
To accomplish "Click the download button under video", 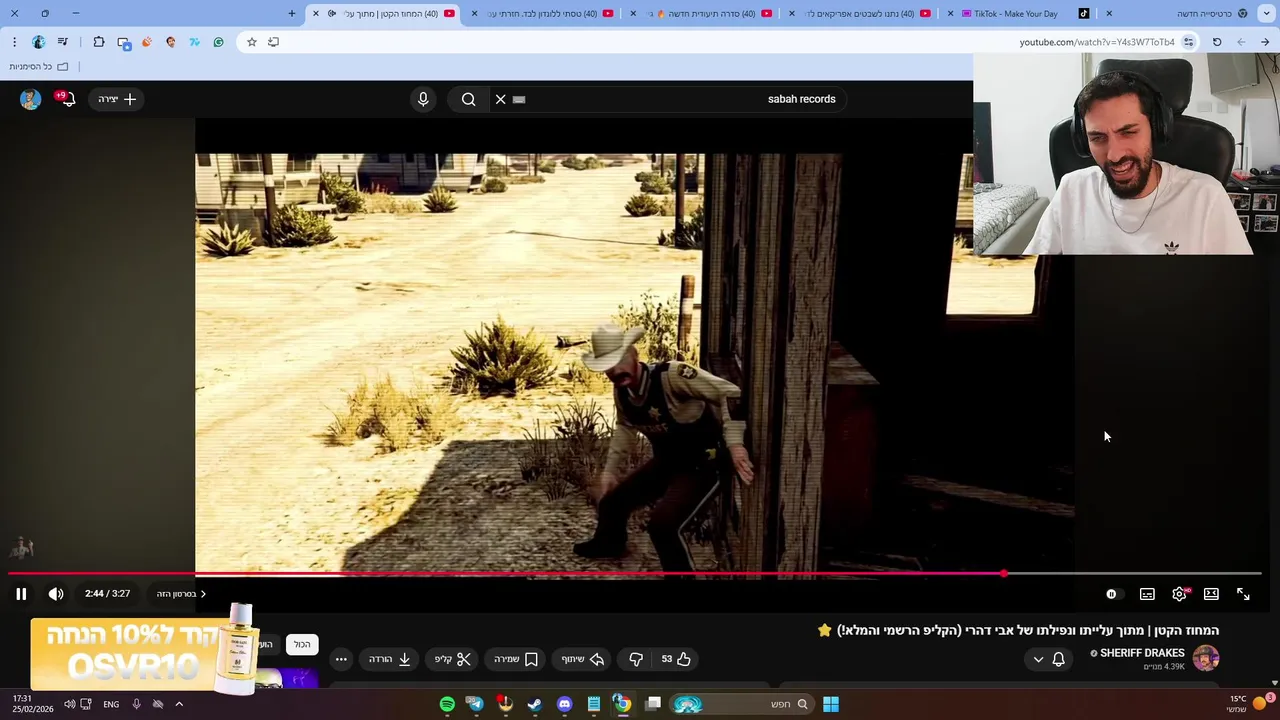I will tap(390, 659).
